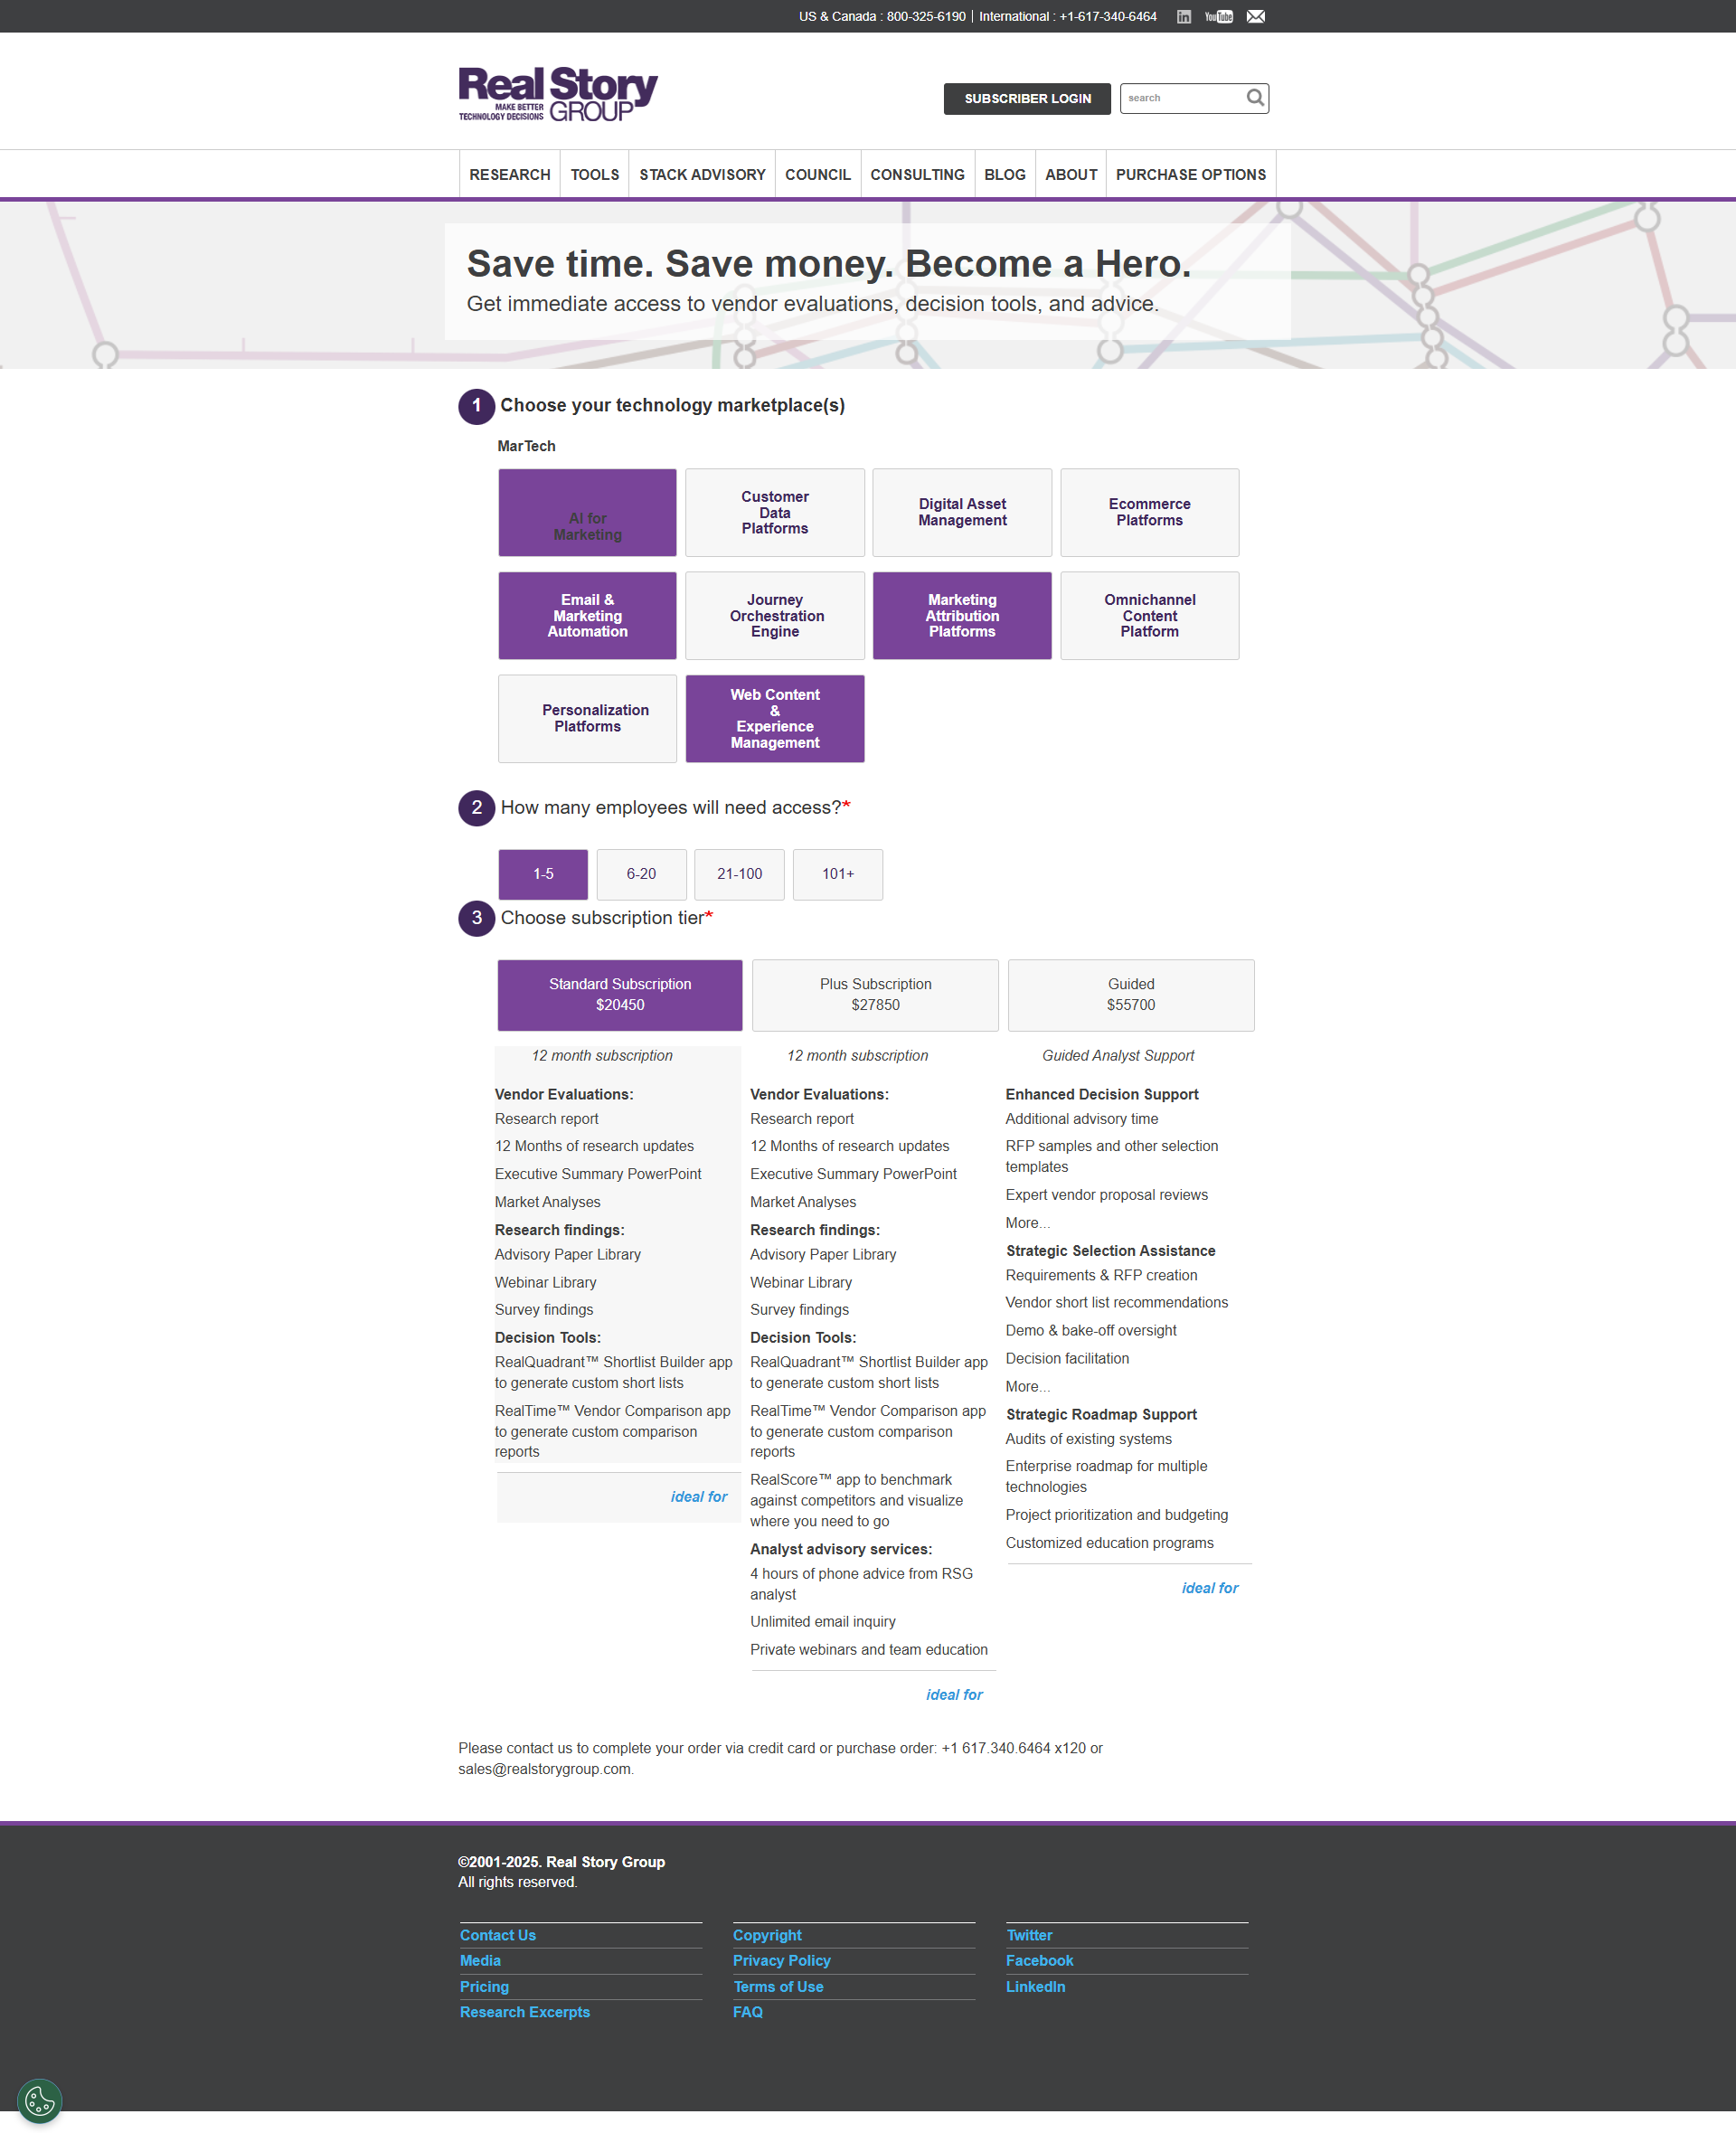The width and height of the screenshot is (1736, 2133).
Task: Select Journey Orchestration Engine tile
Action: pos(774,615)
